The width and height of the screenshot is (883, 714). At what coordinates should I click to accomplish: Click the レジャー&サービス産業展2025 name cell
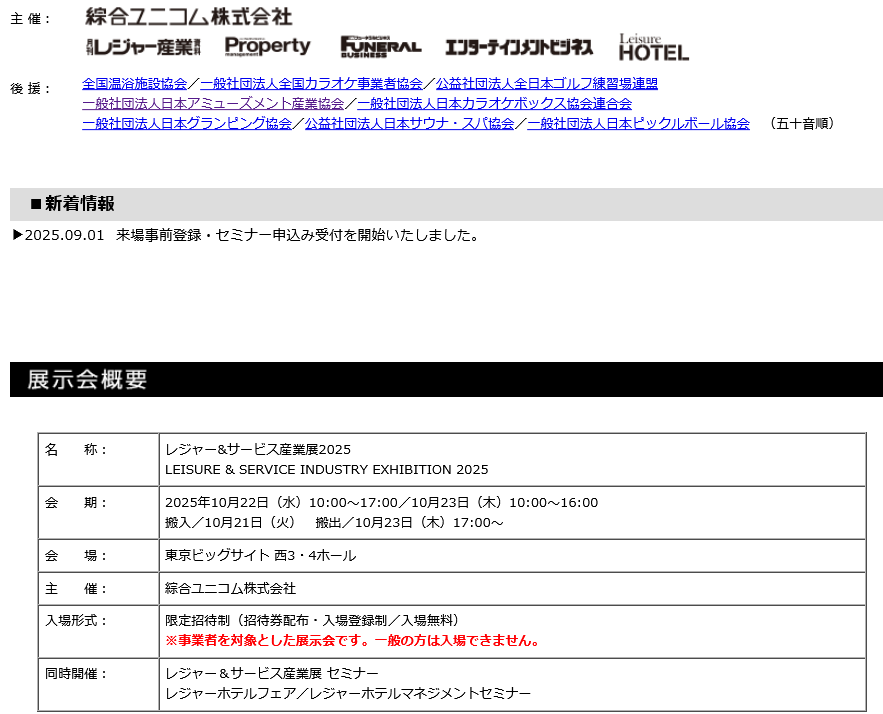[258, 449]
